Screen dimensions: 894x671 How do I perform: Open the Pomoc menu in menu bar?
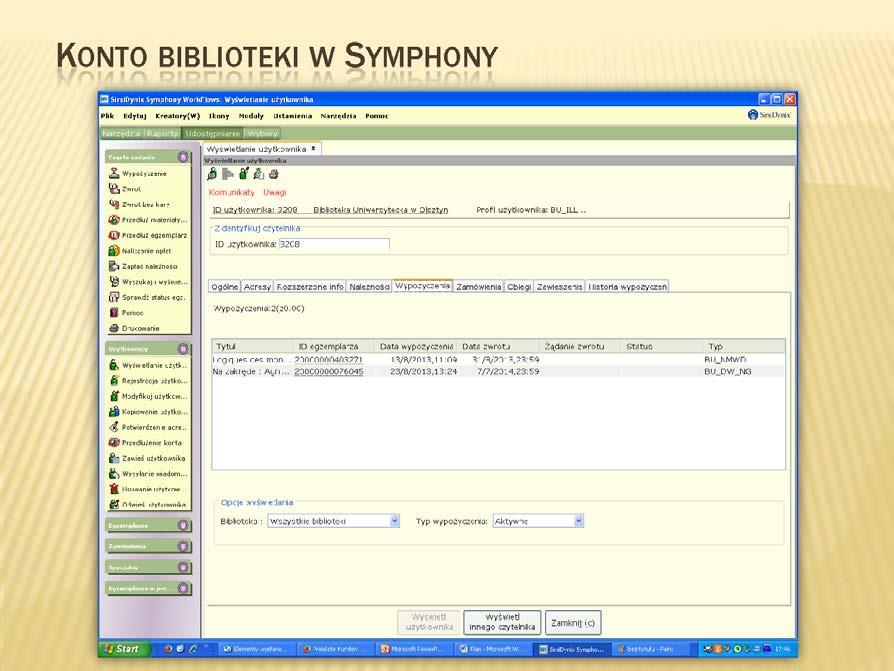(x=376, y=116)
